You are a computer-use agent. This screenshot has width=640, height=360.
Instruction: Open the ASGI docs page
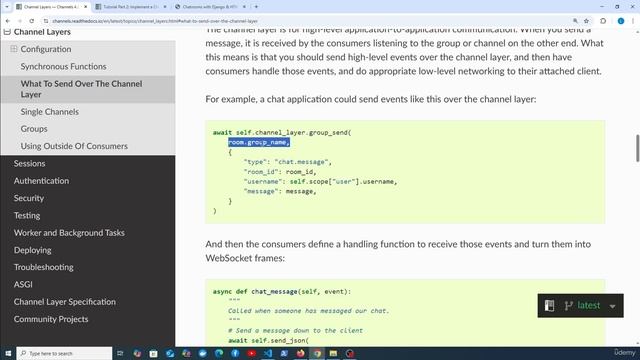23,284
